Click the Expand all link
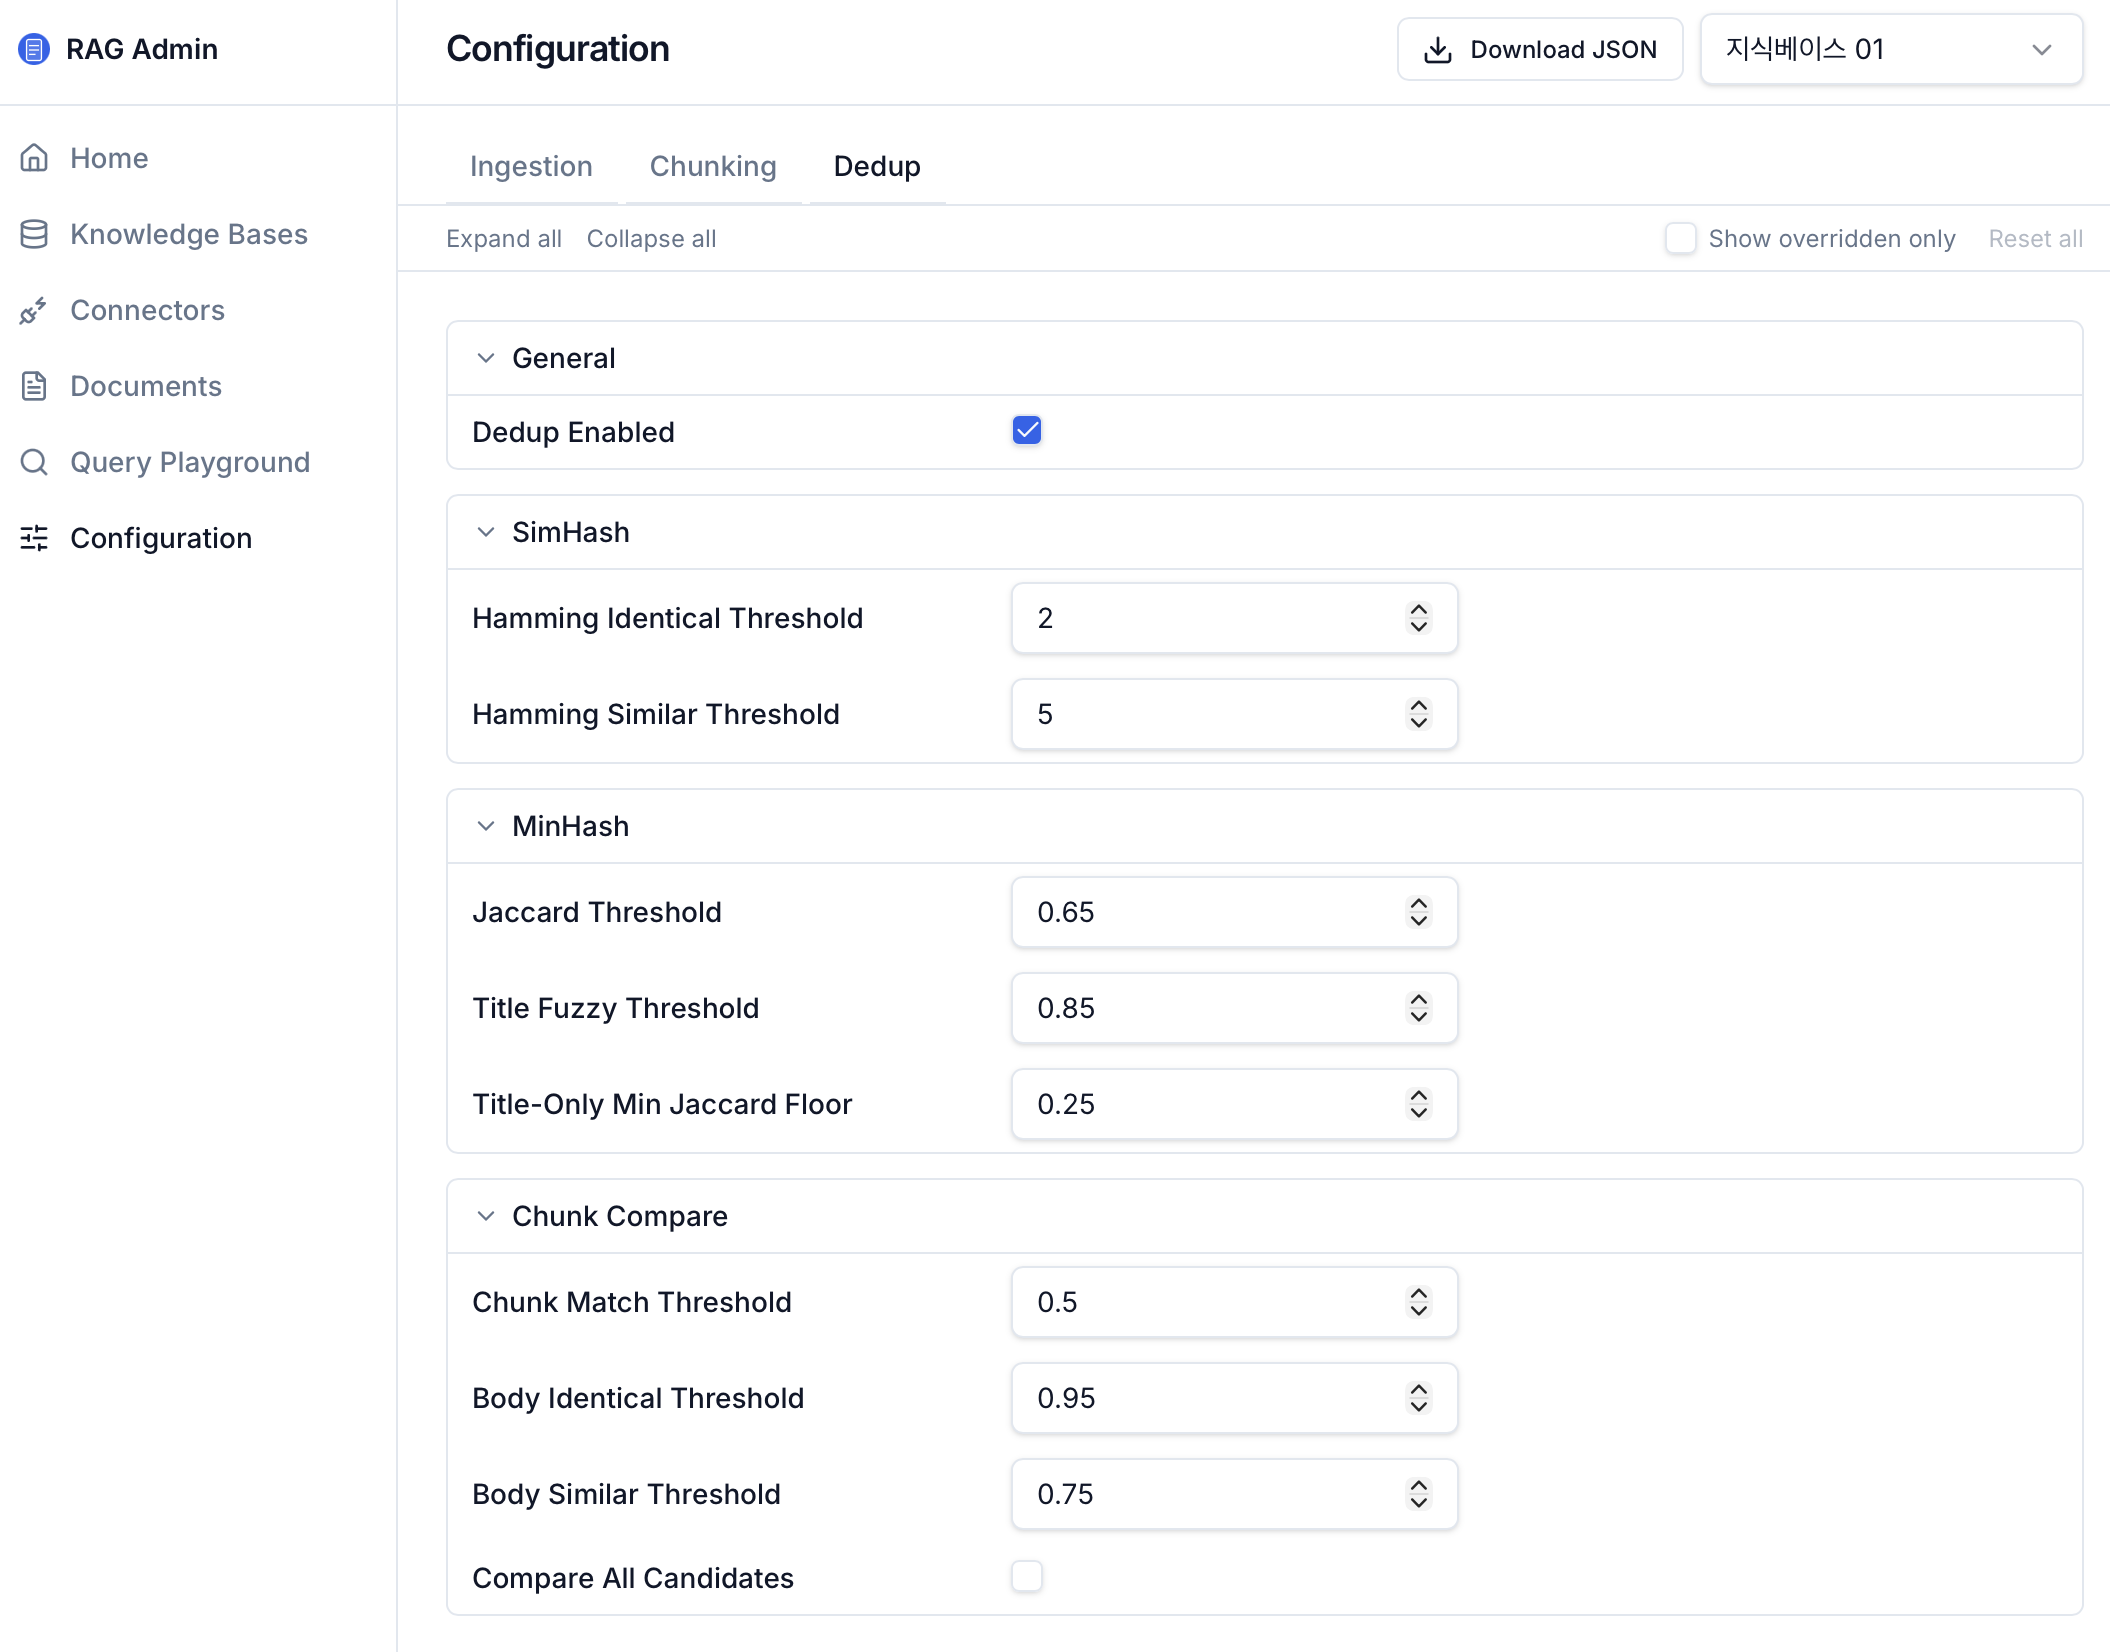 pyautogui.click(x=504, y=239)
